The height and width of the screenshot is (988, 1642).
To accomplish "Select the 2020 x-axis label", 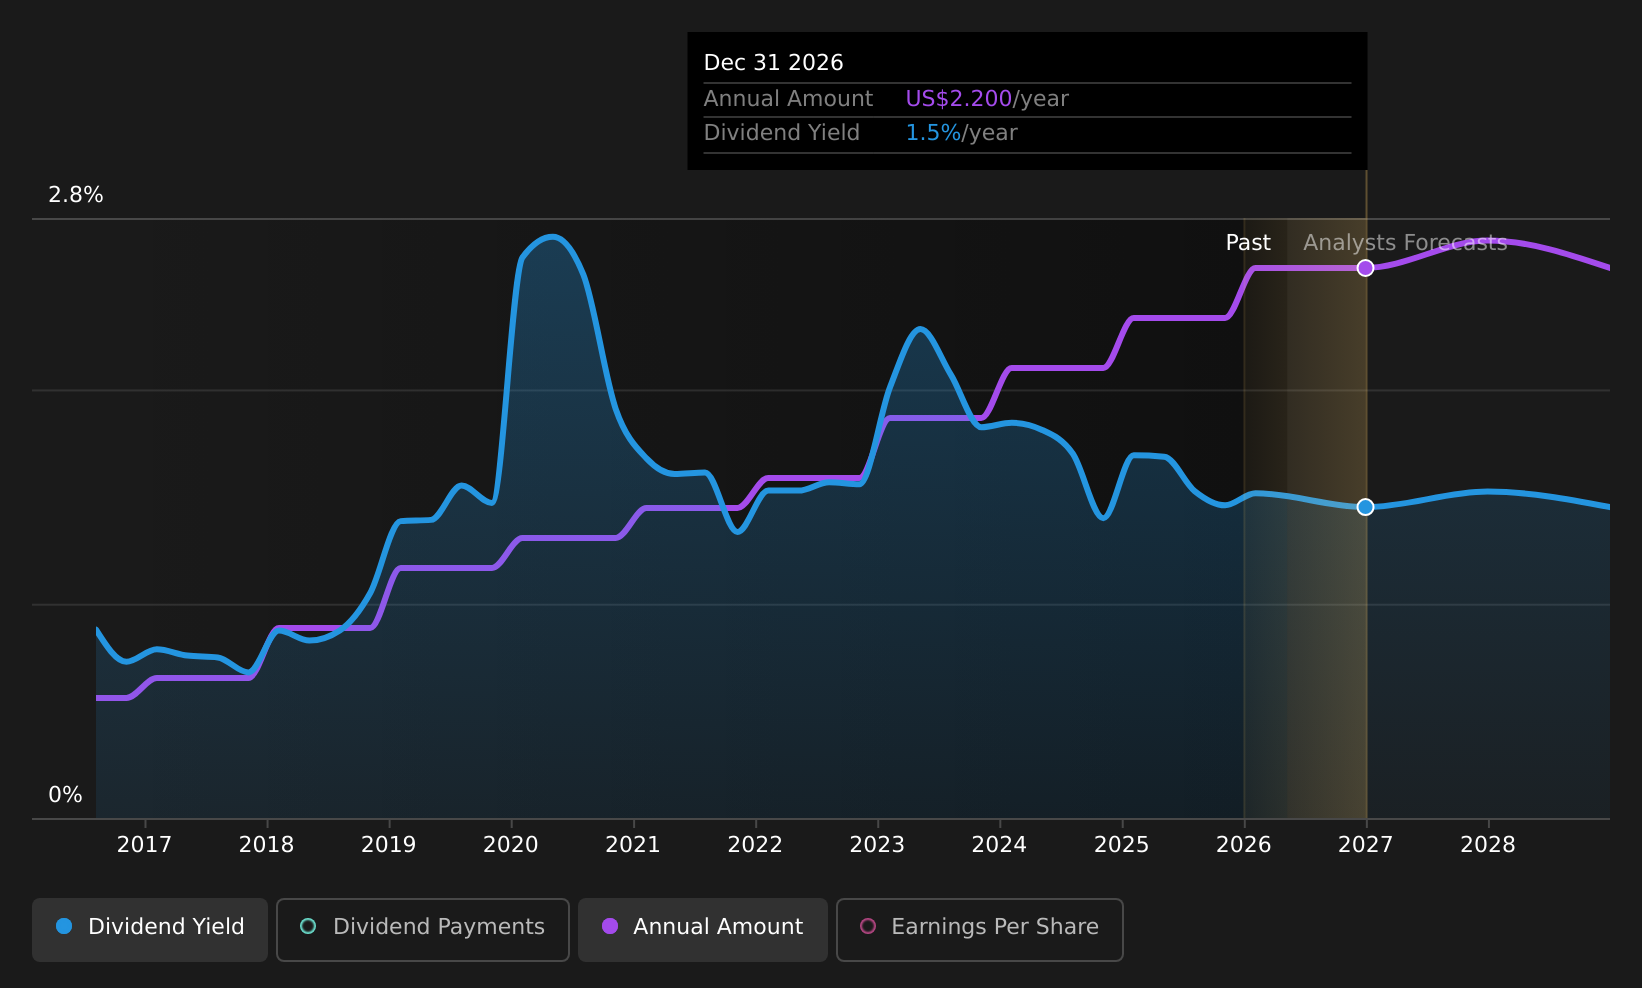I will click(x=510, y=845).
